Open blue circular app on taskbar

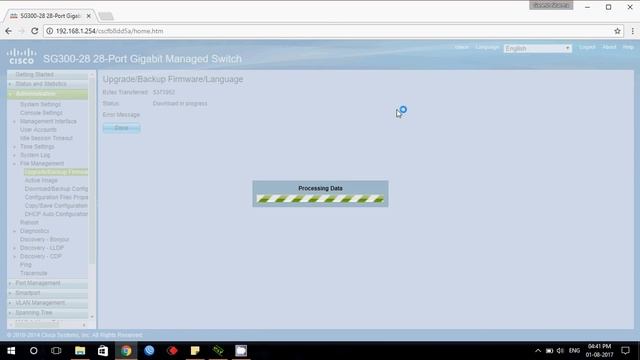pyautogui.click(x=149, y=351)
